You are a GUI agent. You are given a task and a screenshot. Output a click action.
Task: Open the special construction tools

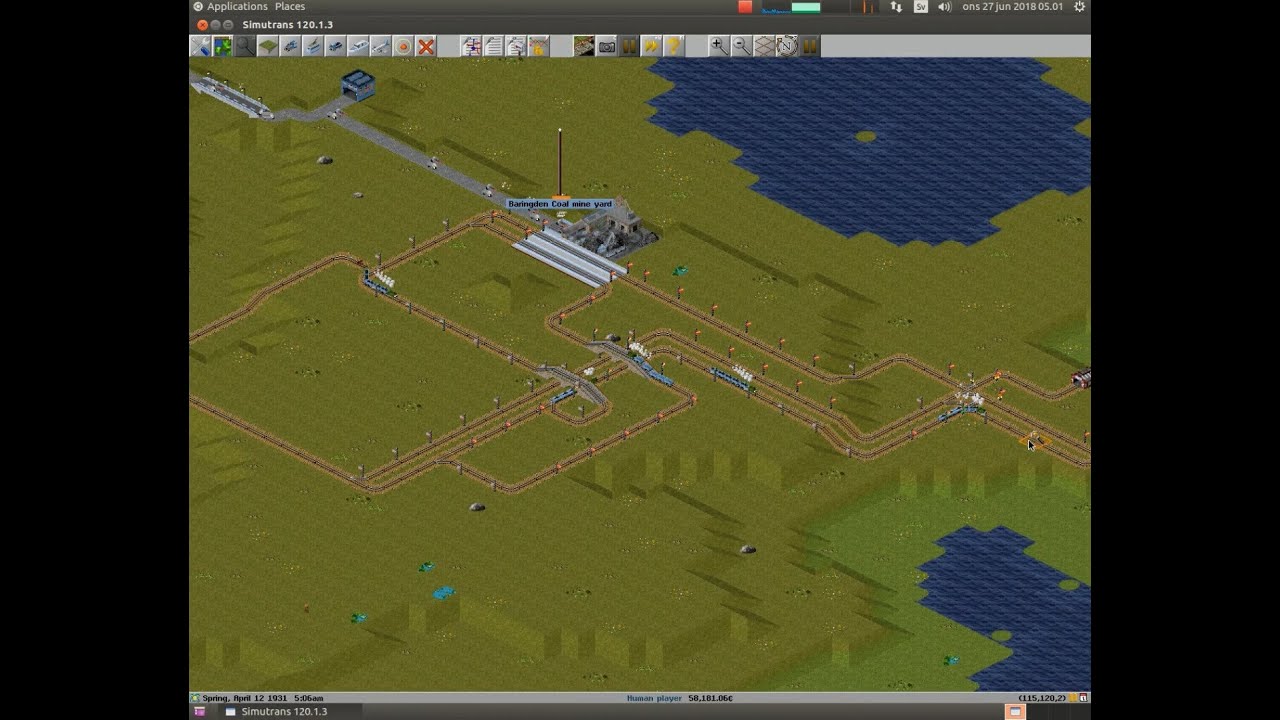pos(403,46)
